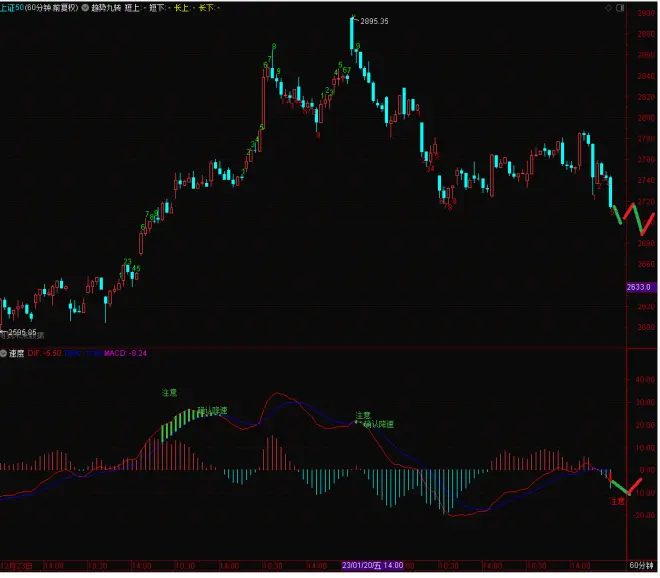
Task: Click the diamond icon at top right
Action: coord(609,7)
